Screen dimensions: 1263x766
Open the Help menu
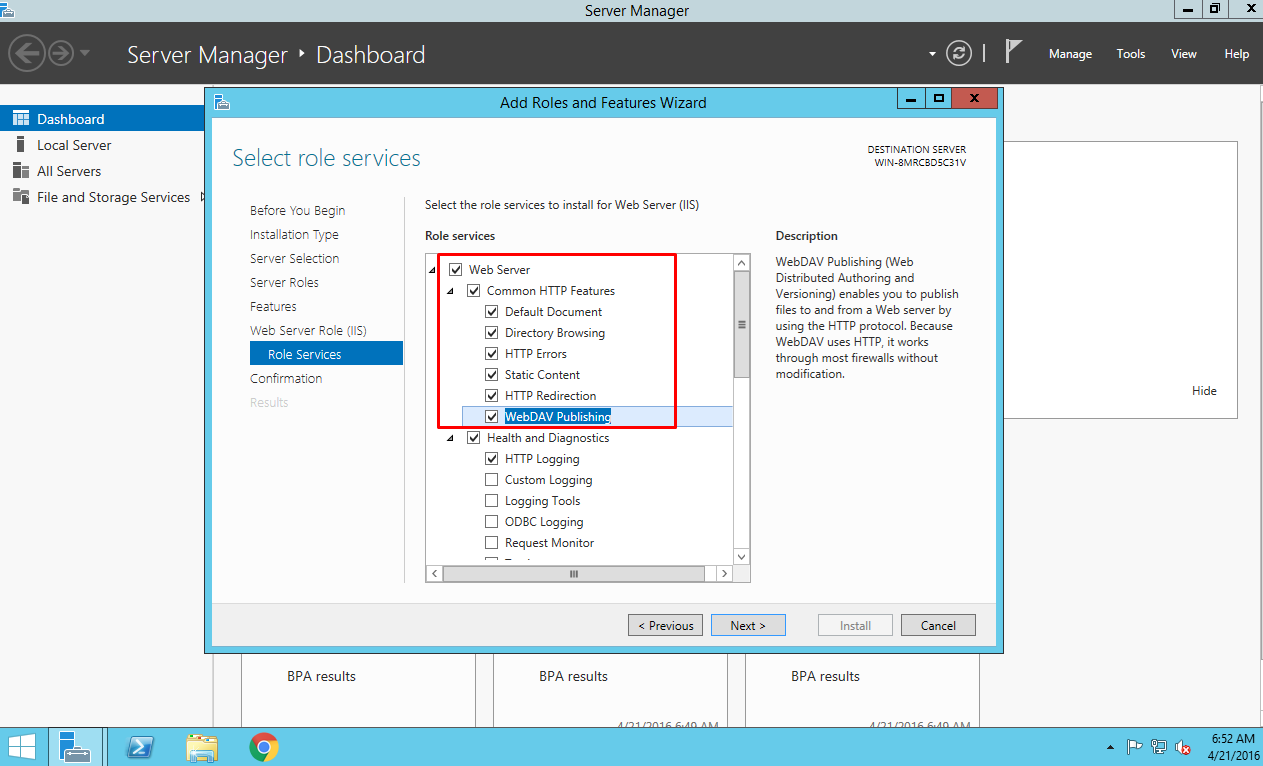point(1237,54)
